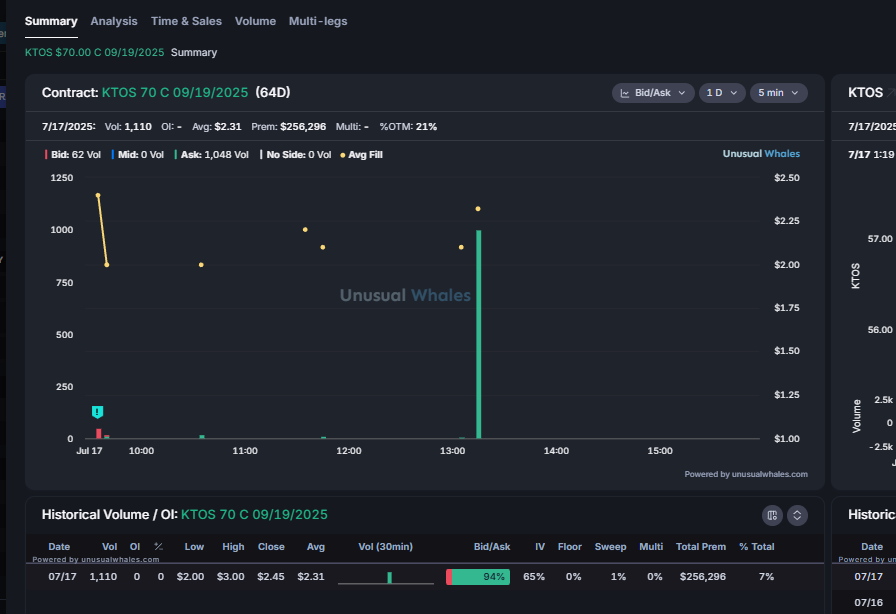This screenshot has width=896, height=614.
Task: Select the Multi-legs tab
Action: point(318,21)
